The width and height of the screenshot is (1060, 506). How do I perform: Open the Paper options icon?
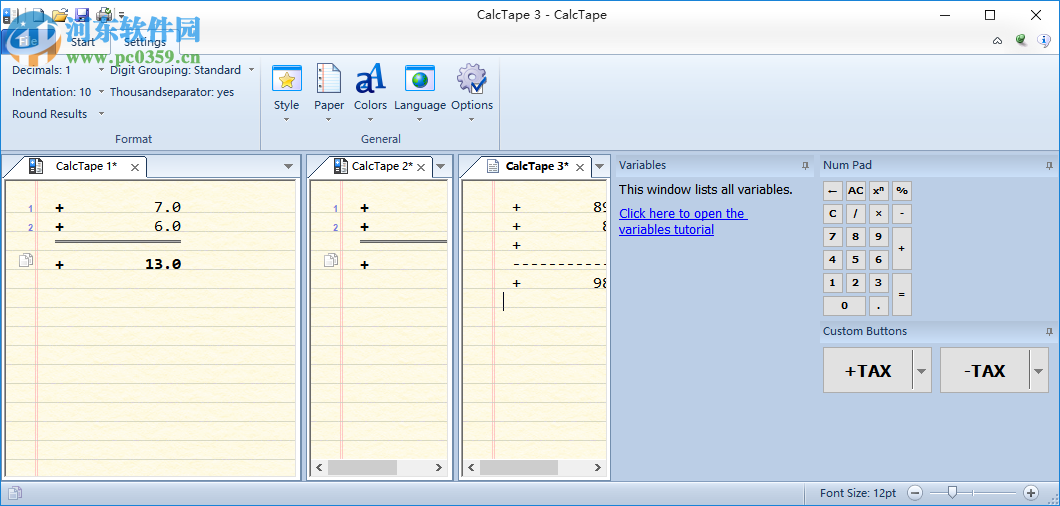[329, 80]
